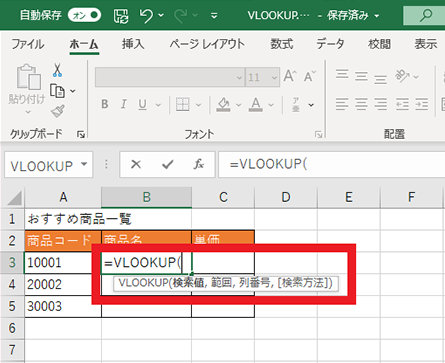
Task: Click the Format Painter brush icon
Action: (x=58, y=111)
